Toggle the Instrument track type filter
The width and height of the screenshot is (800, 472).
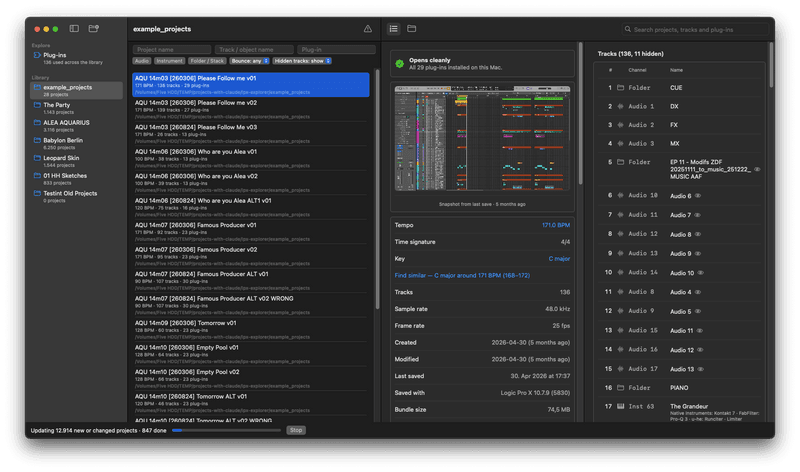[x=169, y=61]
